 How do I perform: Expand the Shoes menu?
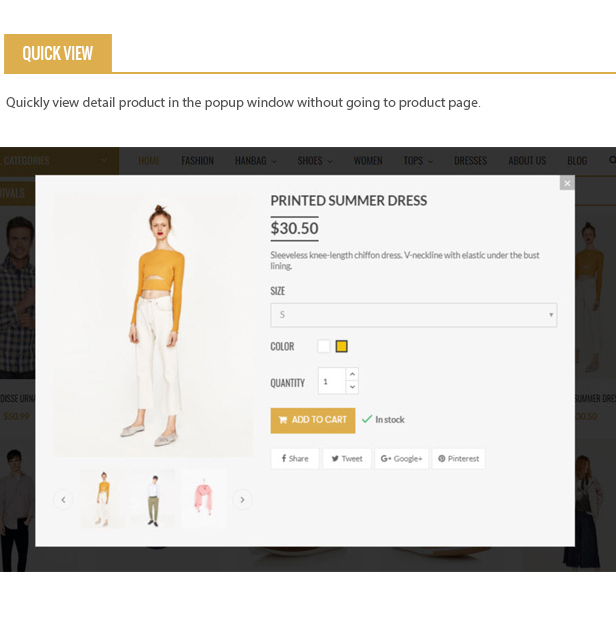point(315,161)
